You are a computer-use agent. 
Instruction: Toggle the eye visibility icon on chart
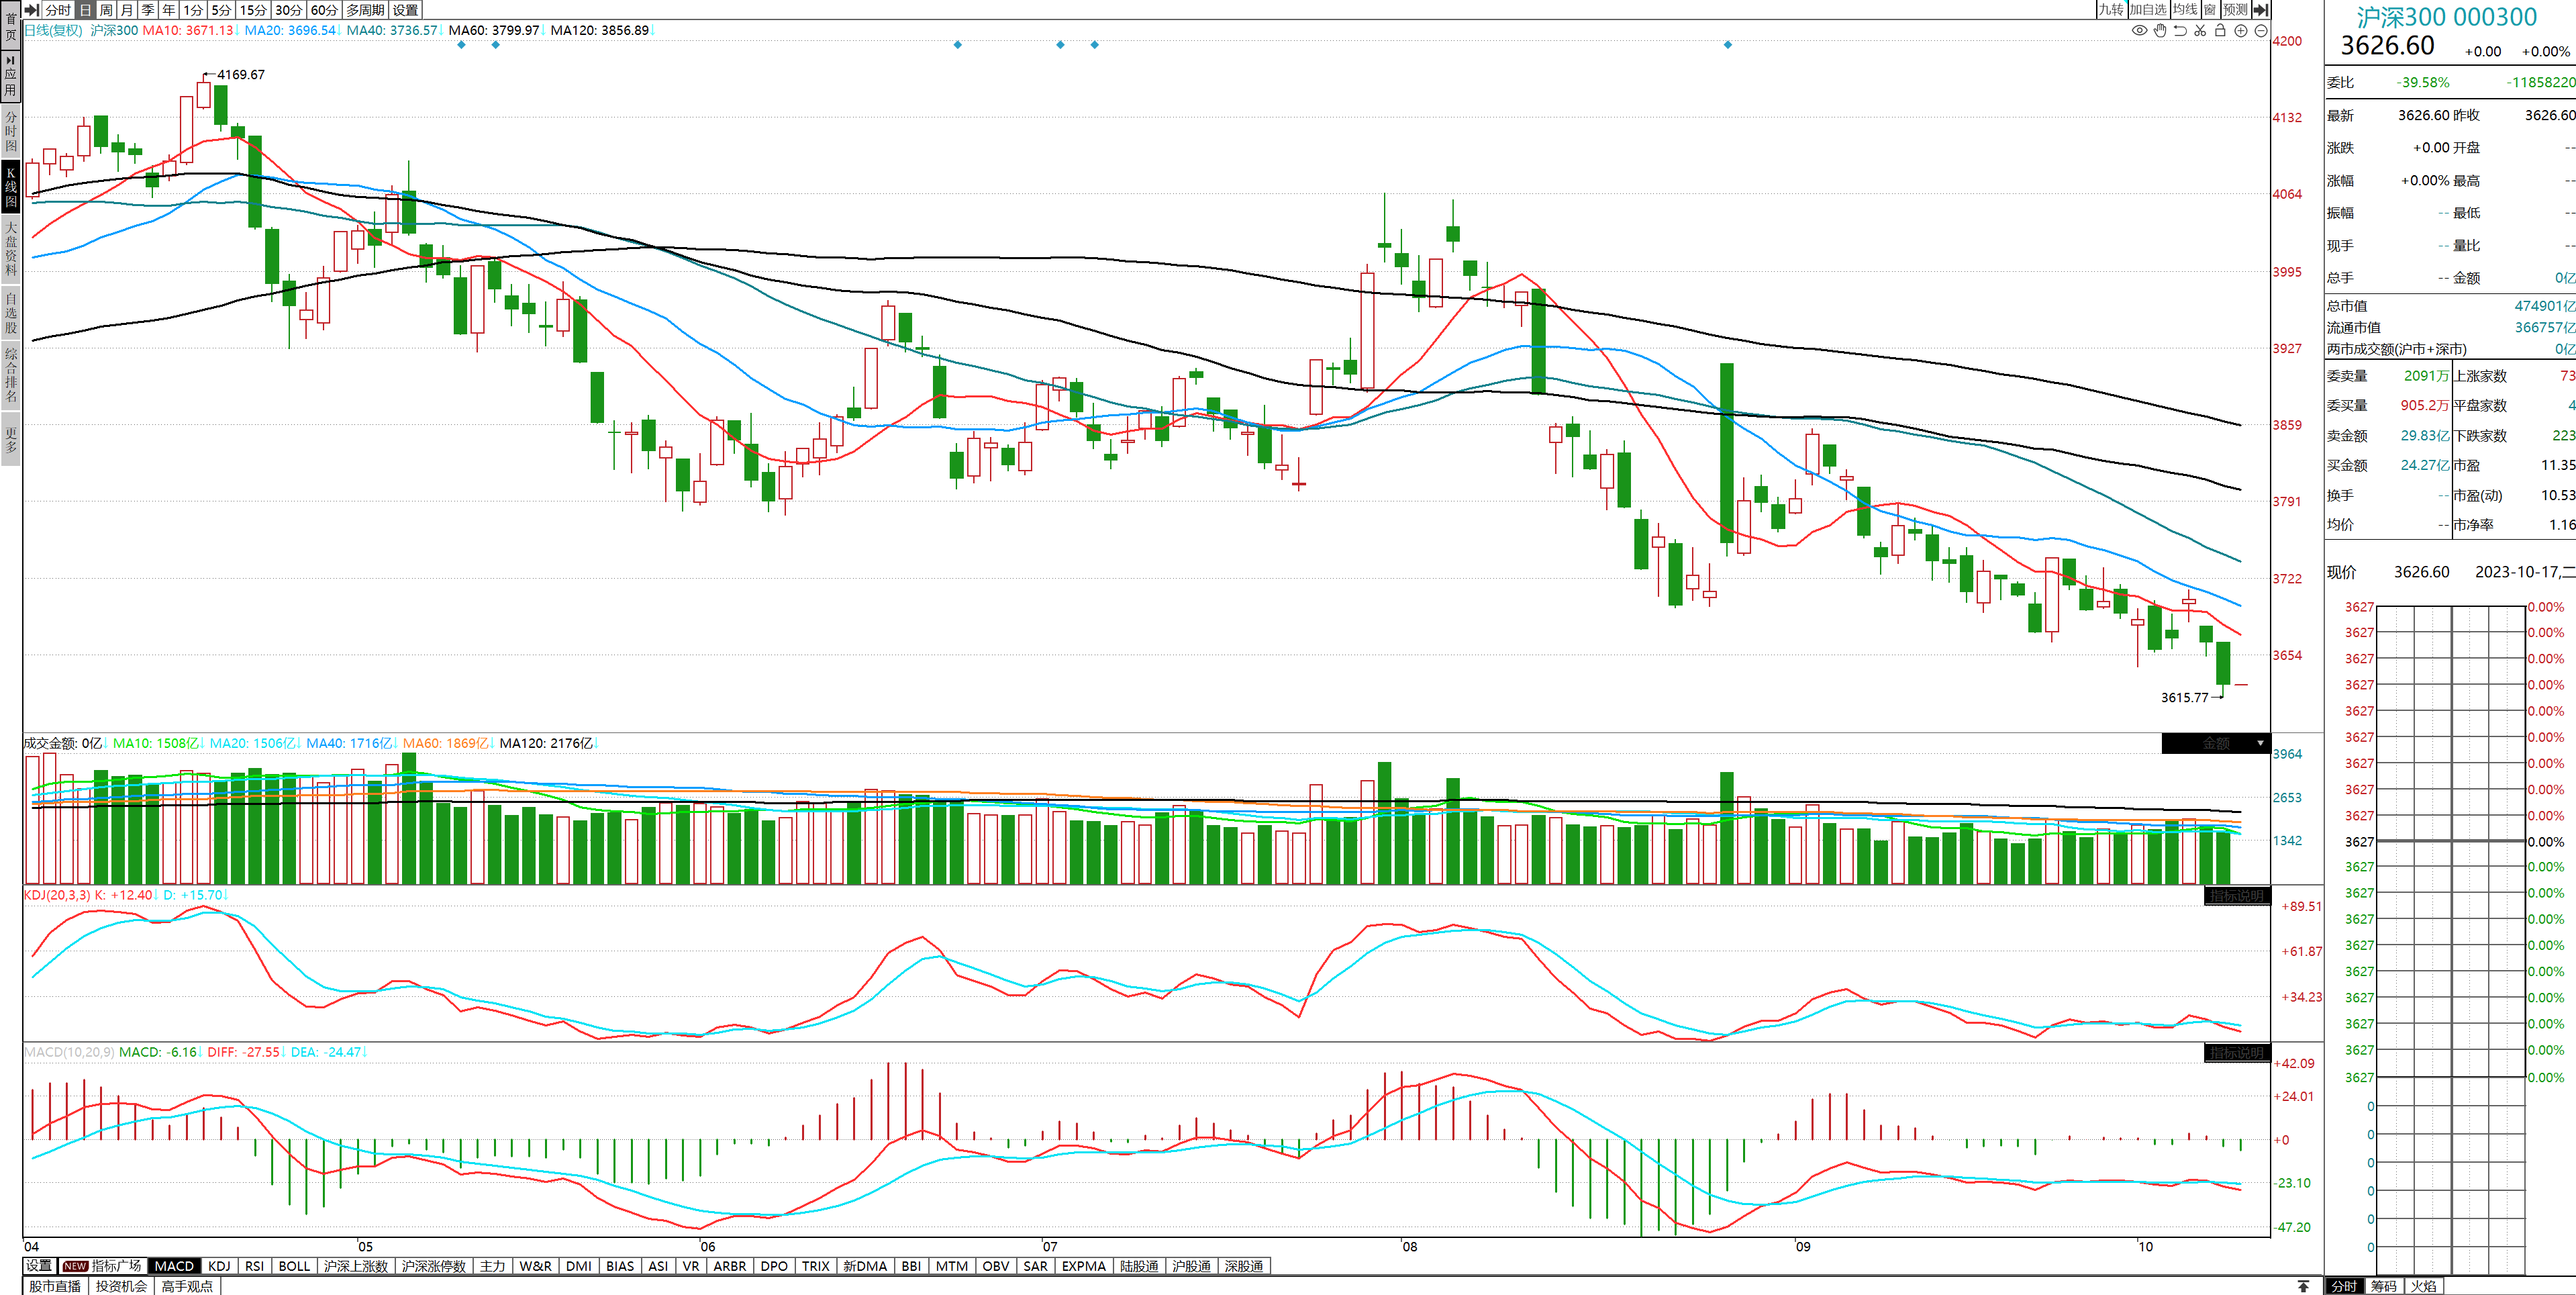2139,31
